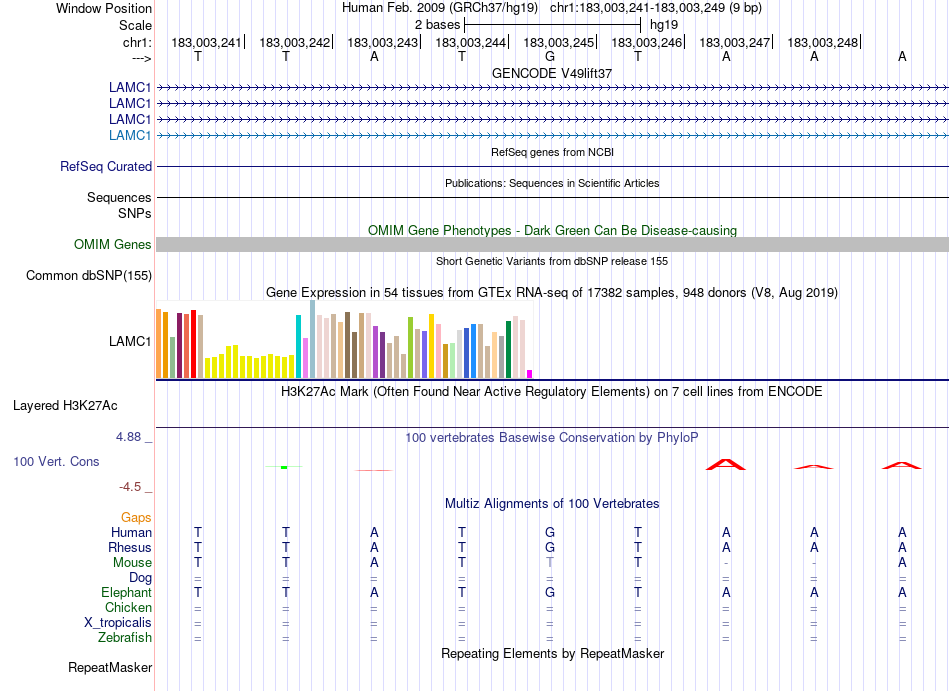950x691 pixels.
Task: Select the Dog alignment row label
Action: point(140,578)
